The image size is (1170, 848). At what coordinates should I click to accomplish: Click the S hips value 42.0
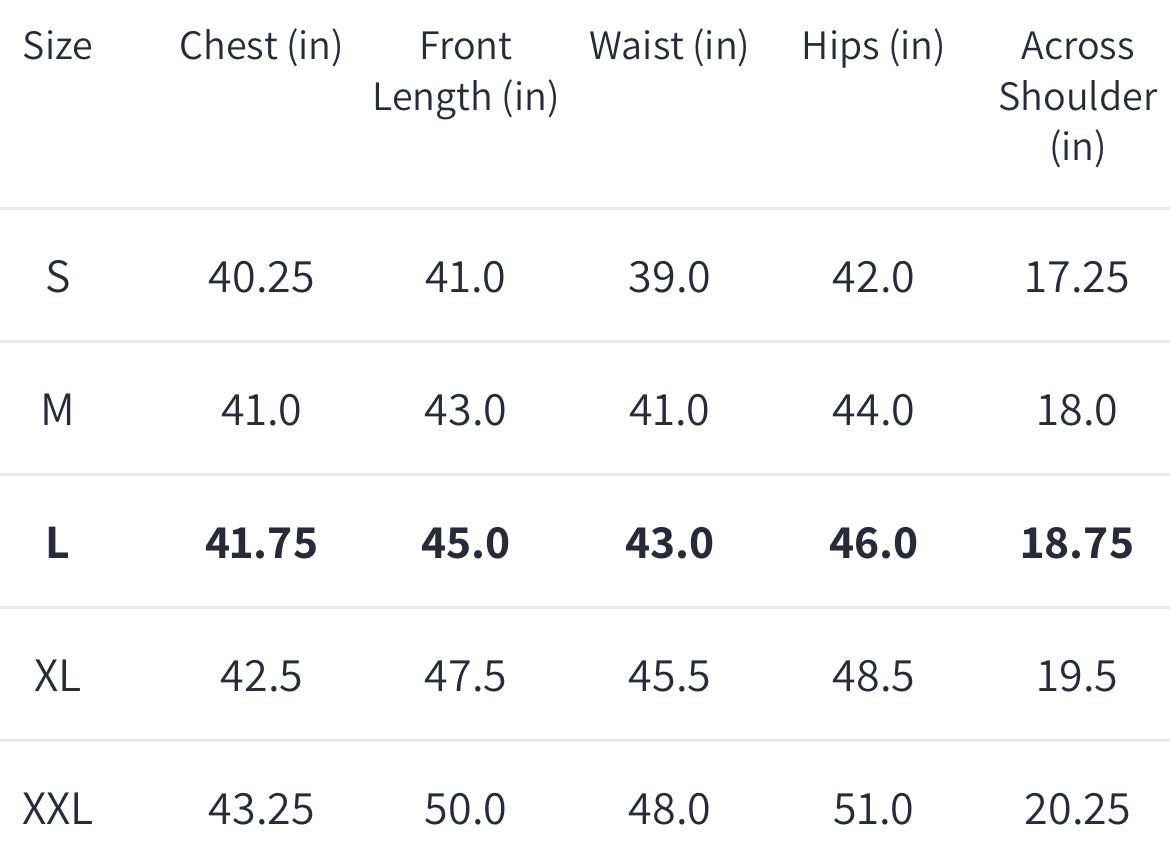(872, 277)
